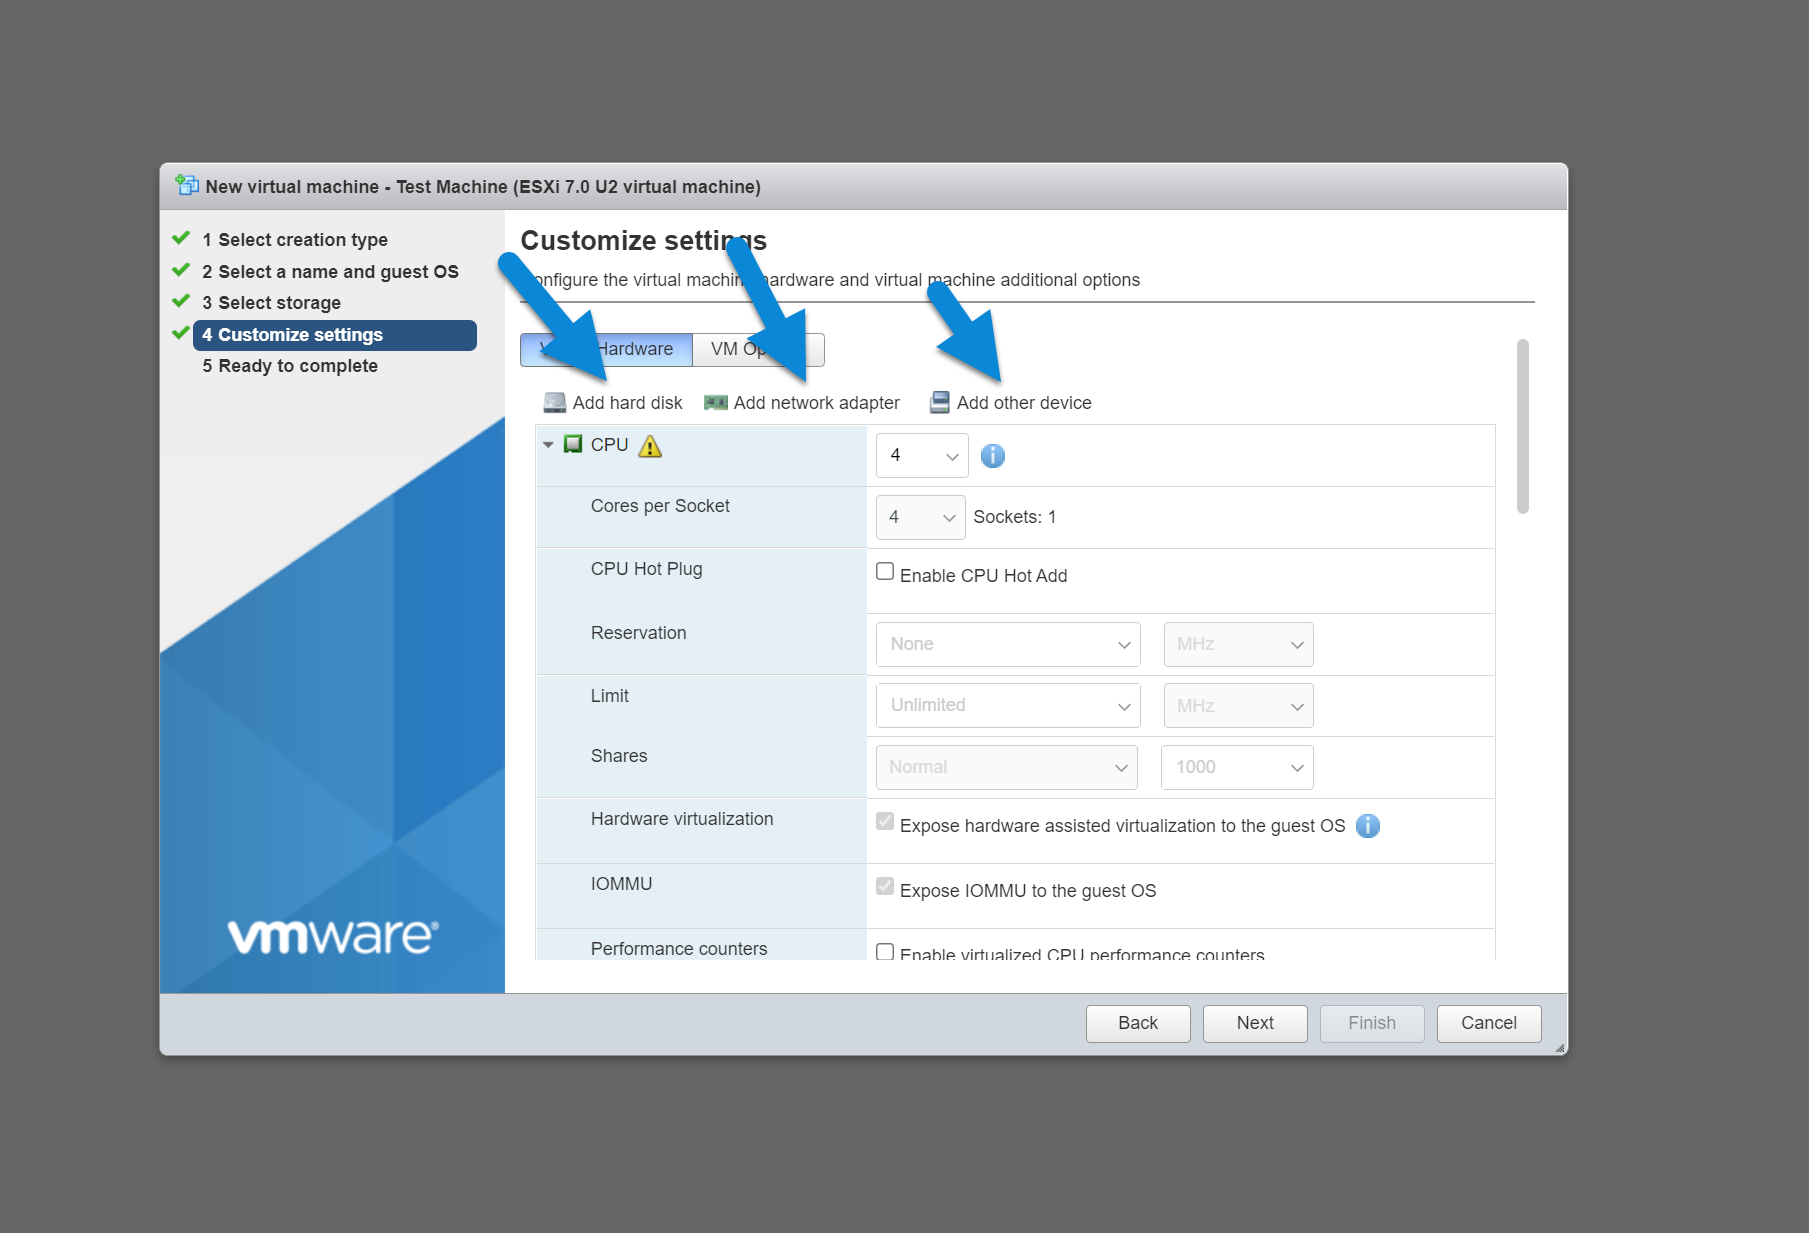Open the Reservation dropdown showing None
The height and width of the screenshot is (1233, 1809).
tap(1007, 644)
